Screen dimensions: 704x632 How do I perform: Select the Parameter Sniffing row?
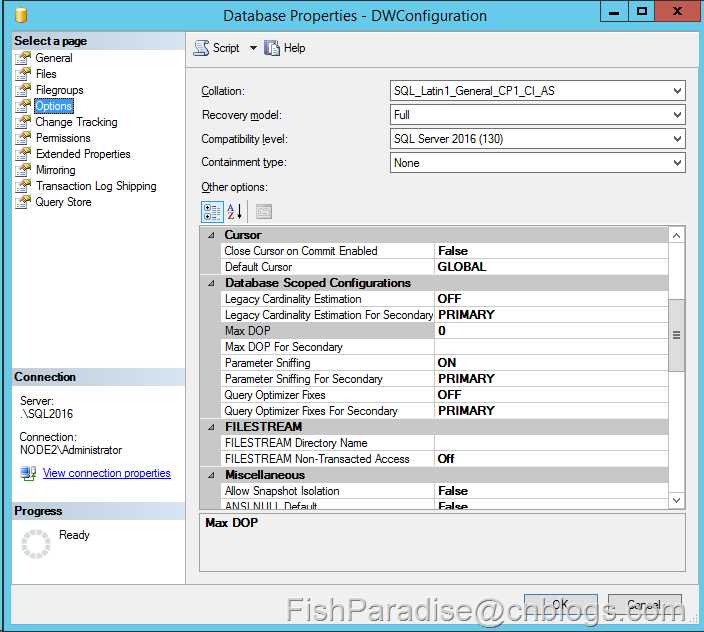[444, 363]
